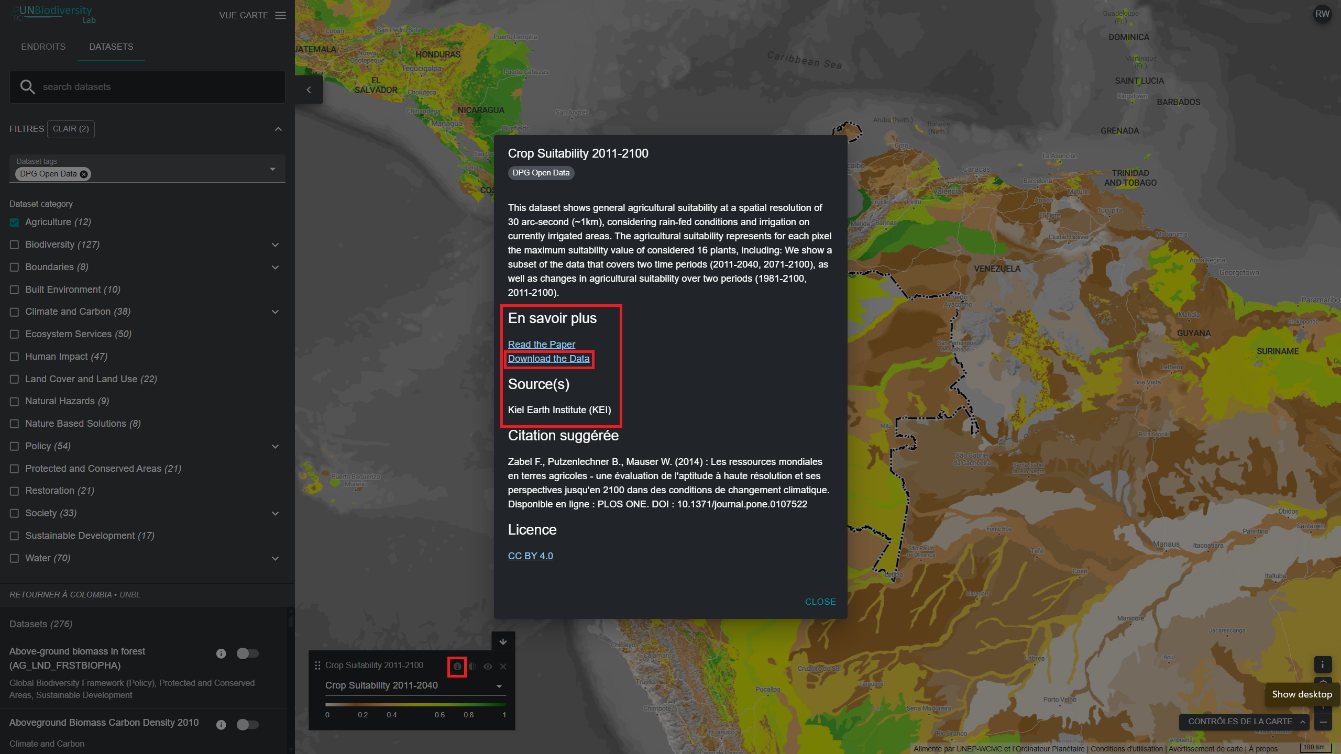This screenshot has height=754, width=1341.
Task: Zoom out the map with minus button
Action: (1322, 721)
